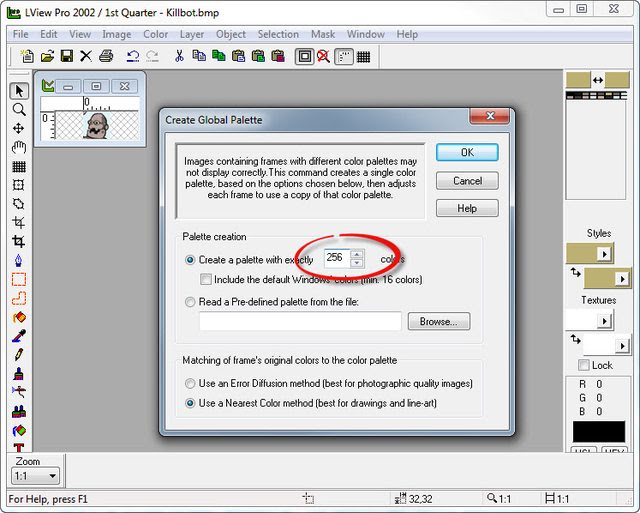Click the Killbot image thumbnail
Screen dimensions: 640x513
[97, 126]
